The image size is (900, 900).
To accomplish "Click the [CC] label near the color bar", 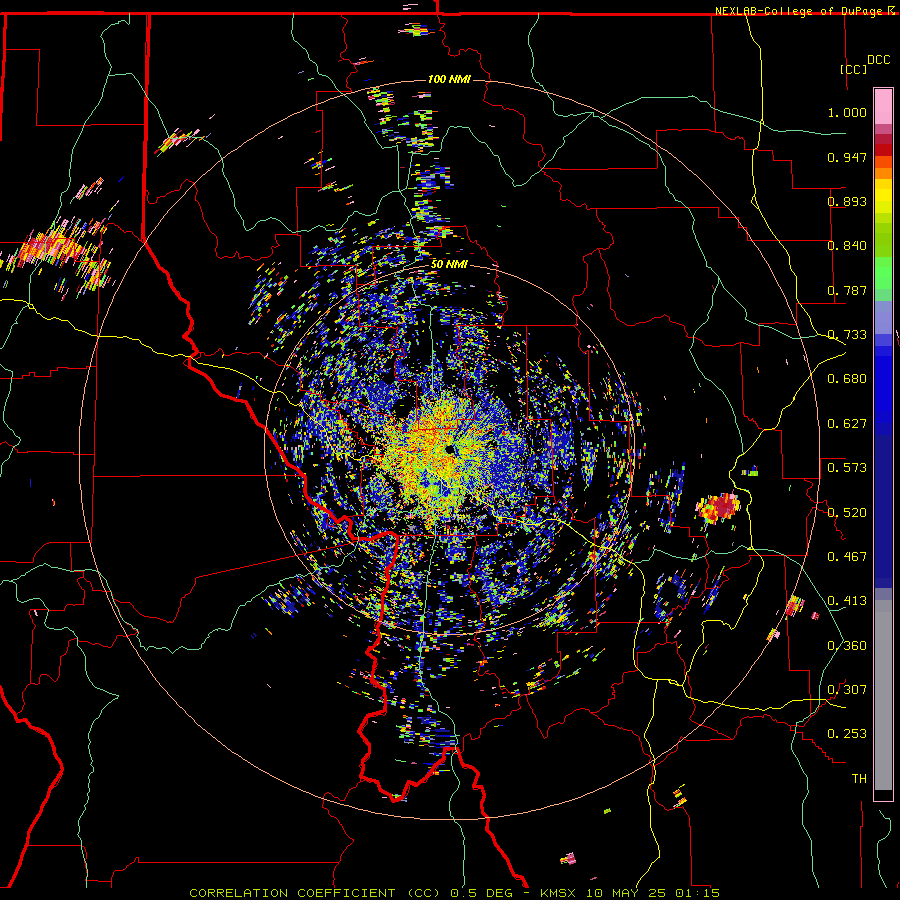I will [x=853, y=69].
